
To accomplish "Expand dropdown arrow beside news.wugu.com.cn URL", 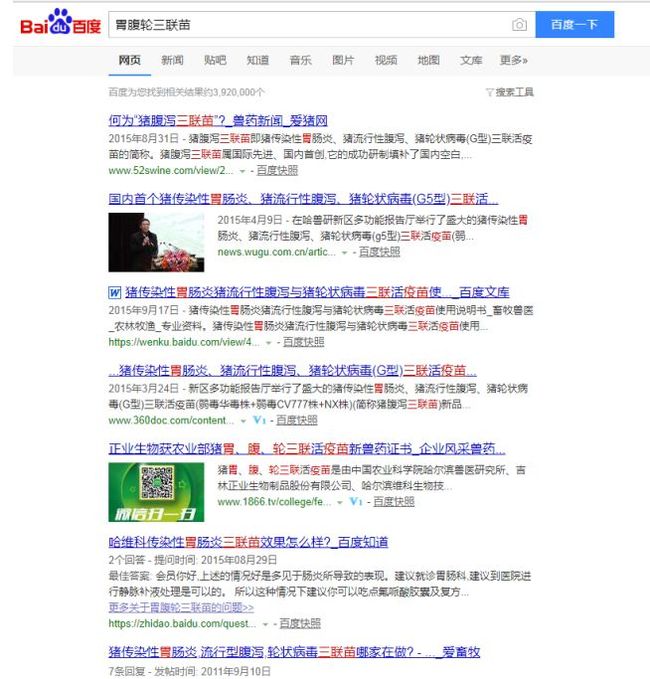I will click(344, 253).
